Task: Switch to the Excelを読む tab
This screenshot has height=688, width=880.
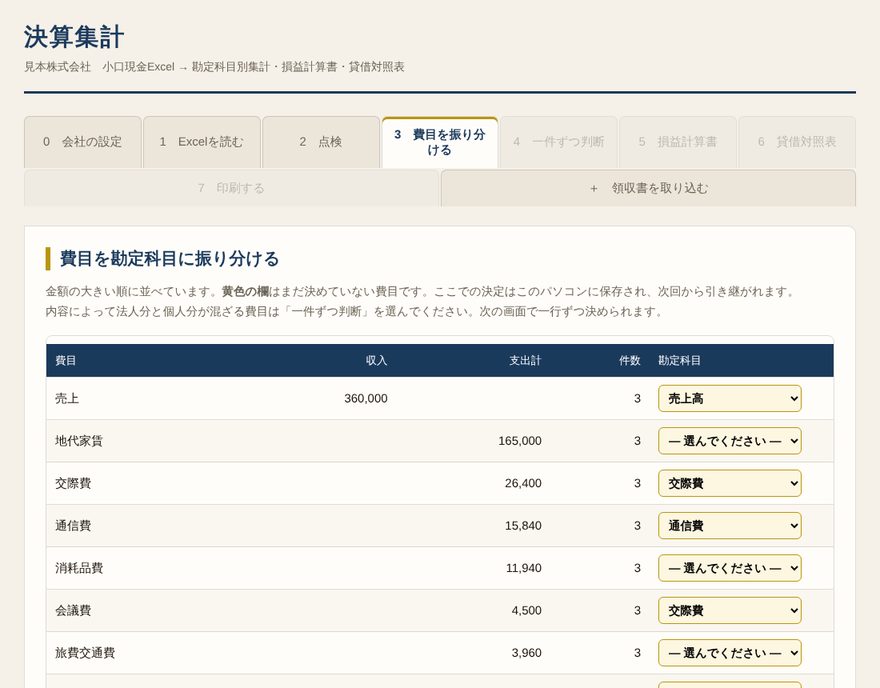Action: 202,142
